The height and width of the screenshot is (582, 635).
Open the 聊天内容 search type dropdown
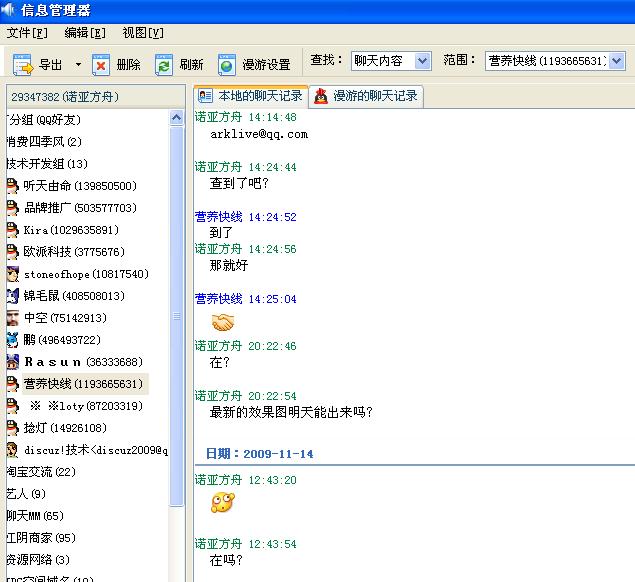pos(422,61)
